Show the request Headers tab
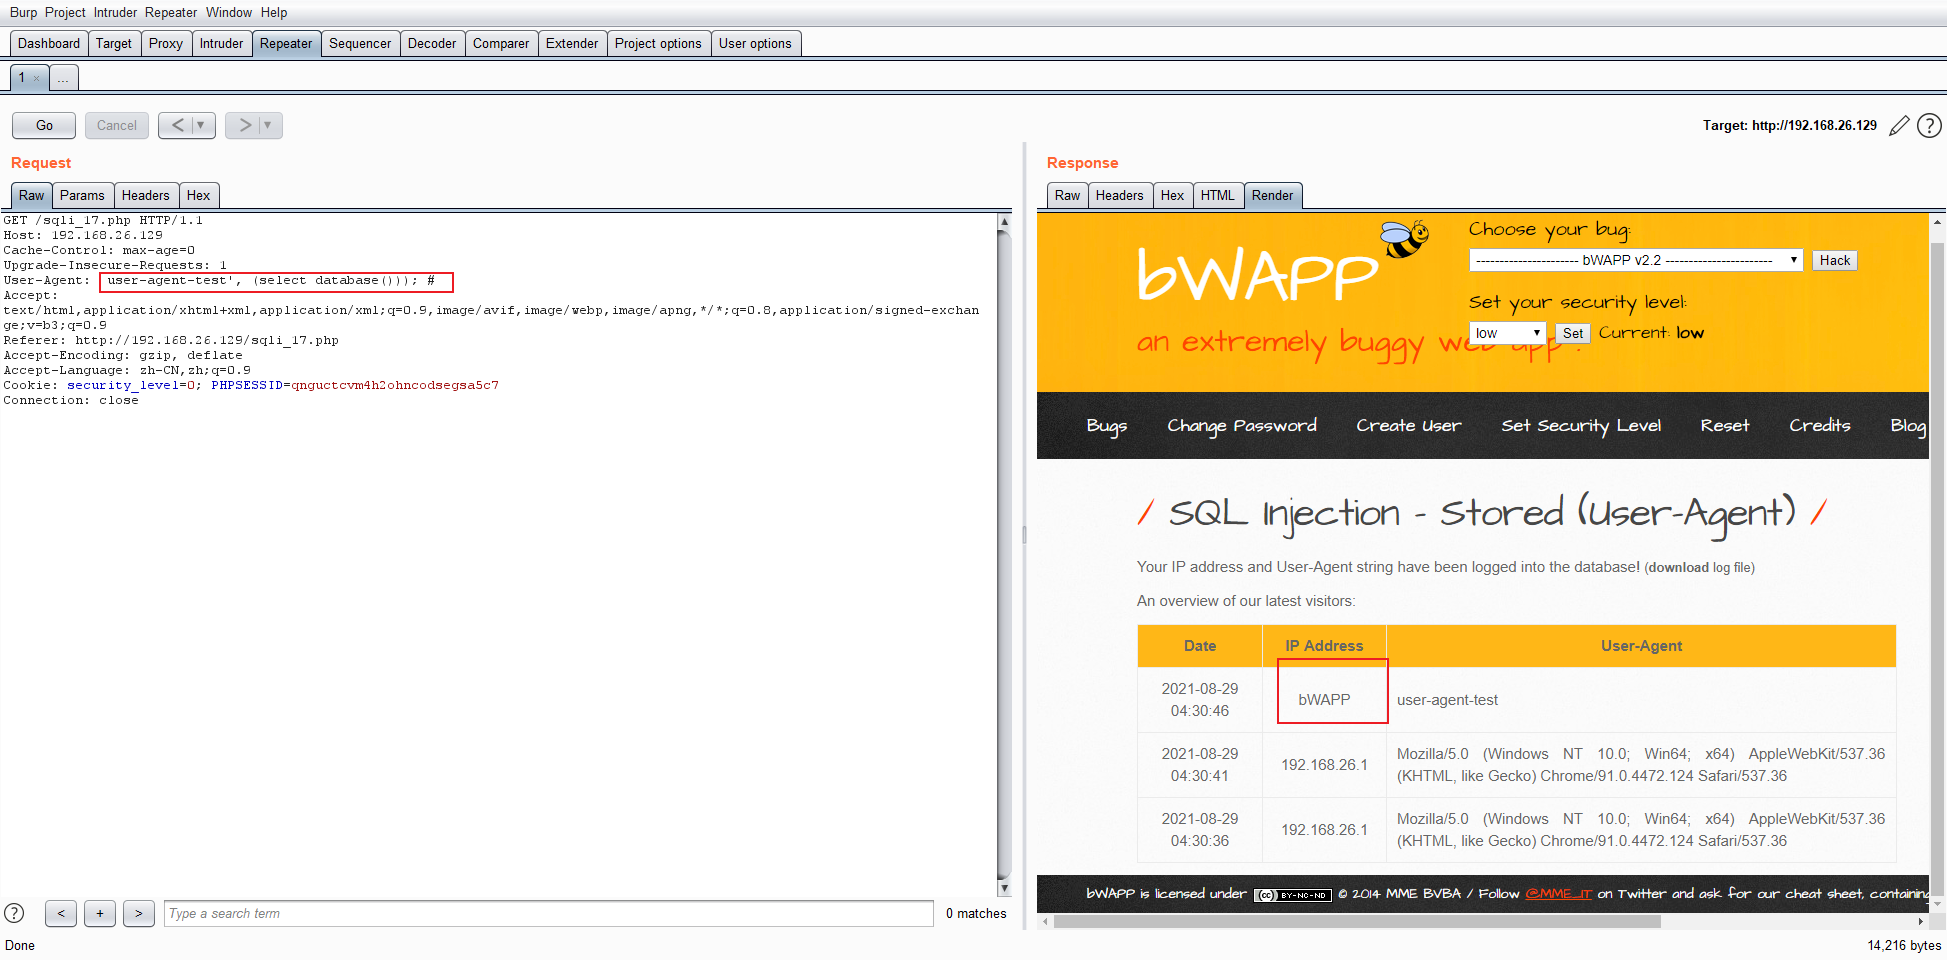 pos(146,195)
